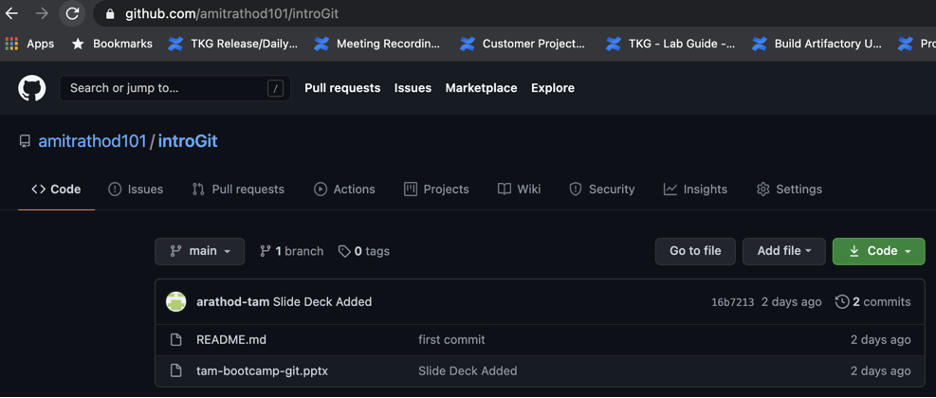Click the browser back arrow

(x=11, y=13)
